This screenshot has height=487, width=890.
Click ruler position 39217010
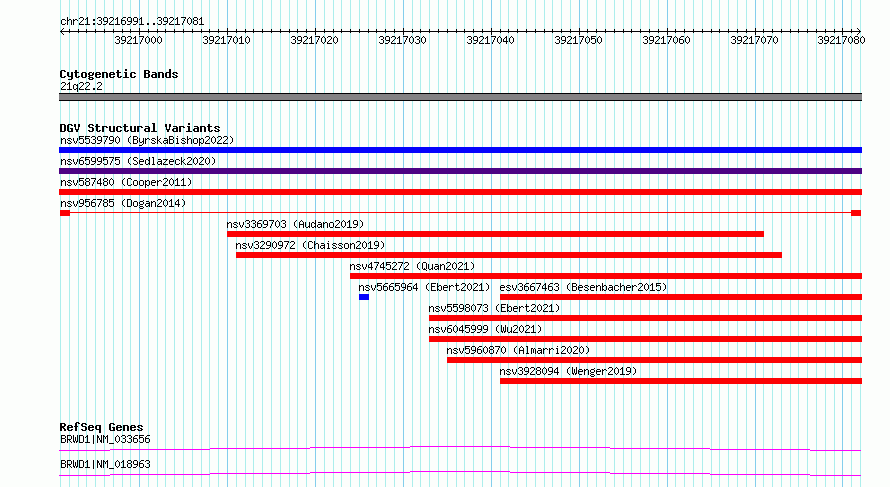click(226, 40)
